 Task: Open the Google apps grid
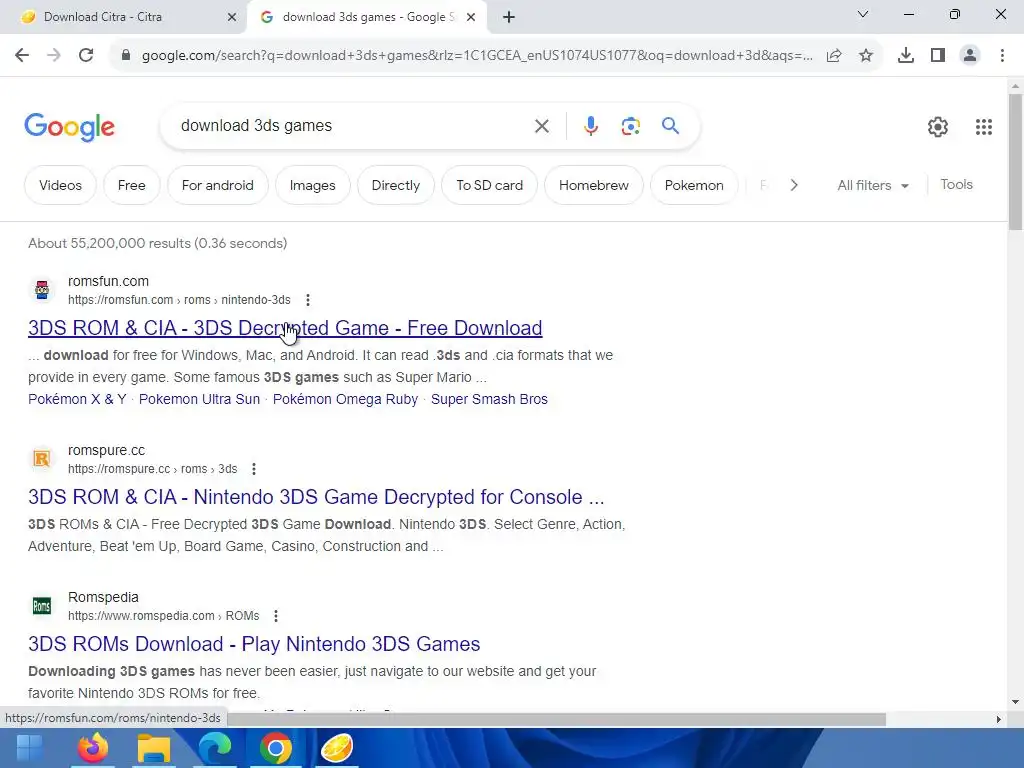[x=984, y=127]
